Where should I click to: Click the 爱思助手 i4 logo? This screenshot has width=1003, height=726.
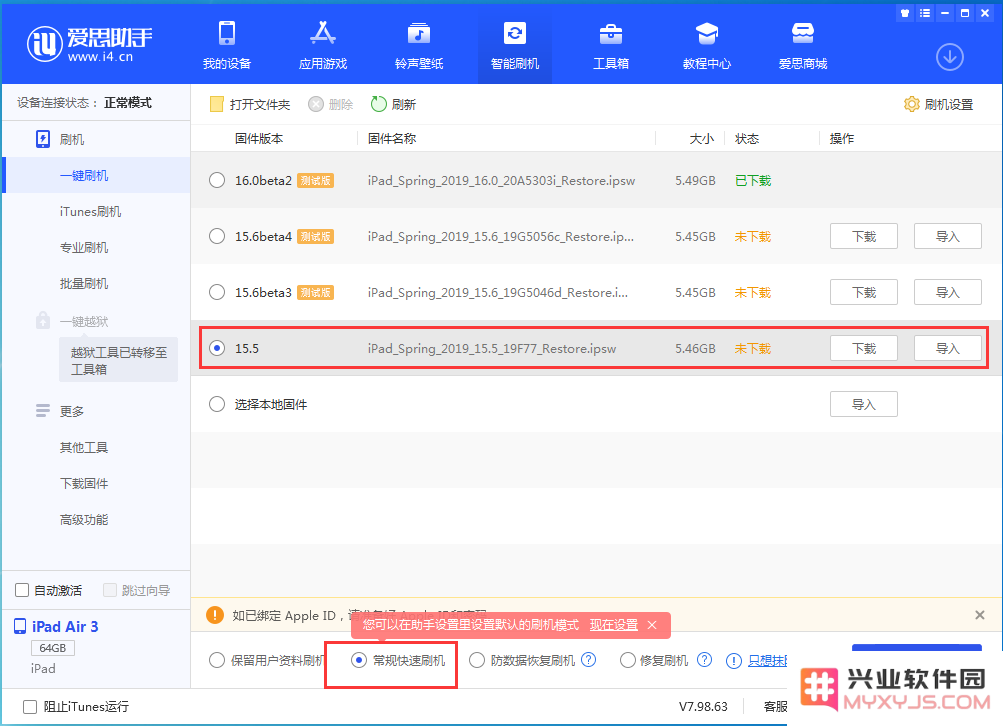[90, 44]
